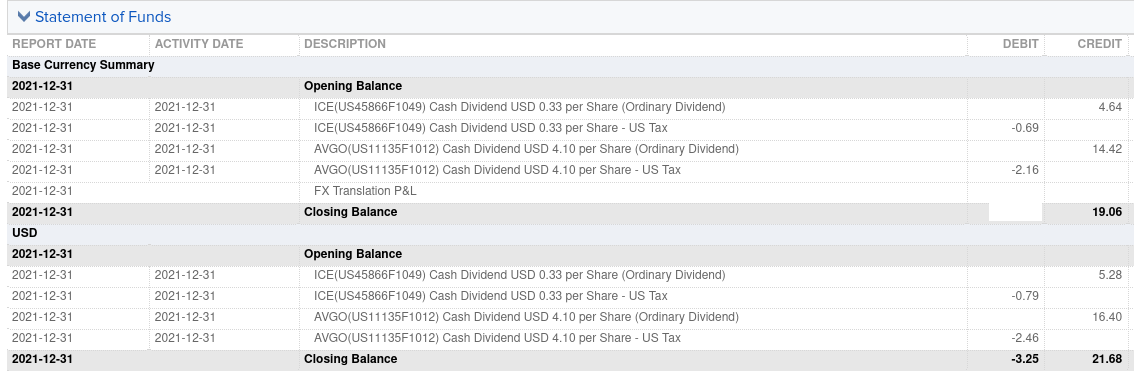Click the USD currency group row label

tap(25, 234)
